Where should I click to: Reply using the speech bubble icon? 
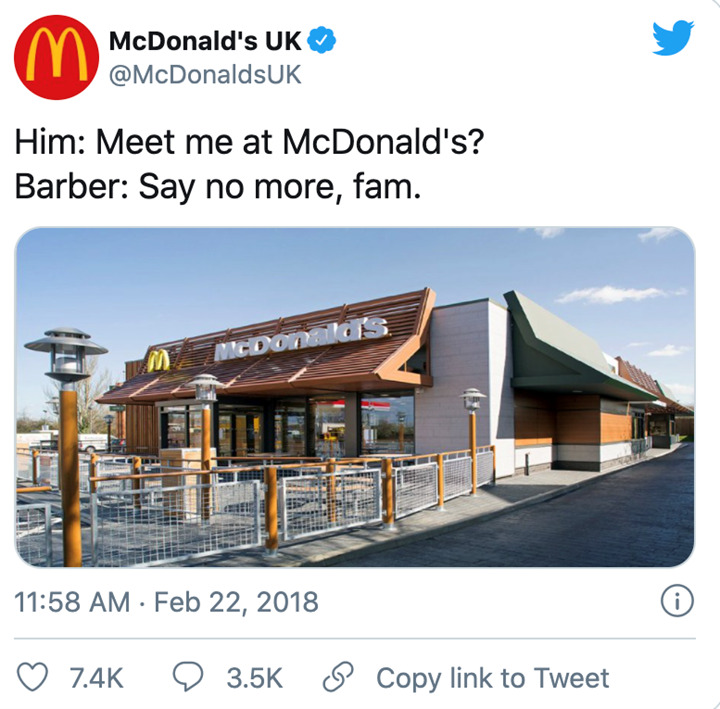(188, 677)
